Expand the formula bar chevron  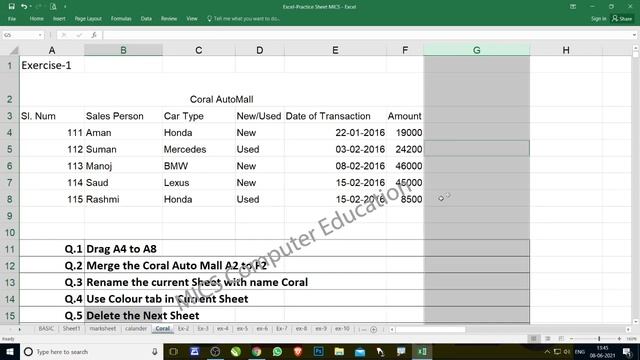[634, 35]
